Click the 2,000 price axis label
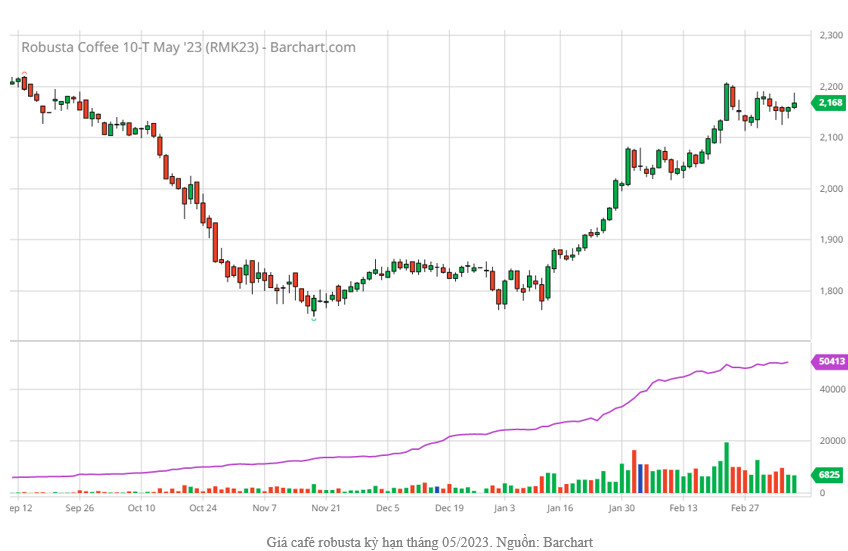Image resolution: width=848 pixels, height=551 pixels. pos(831,189)
